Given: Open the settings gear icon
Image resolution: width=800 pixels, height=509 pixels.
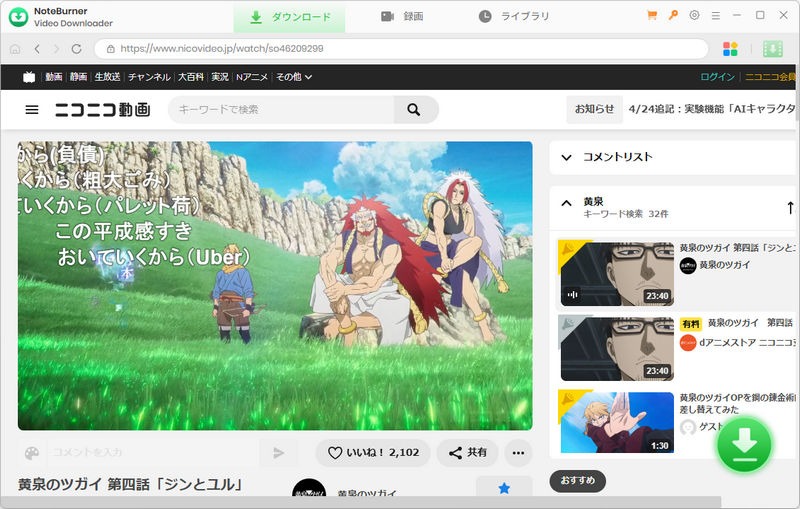Looking at the screenshot, I should 694,15.
